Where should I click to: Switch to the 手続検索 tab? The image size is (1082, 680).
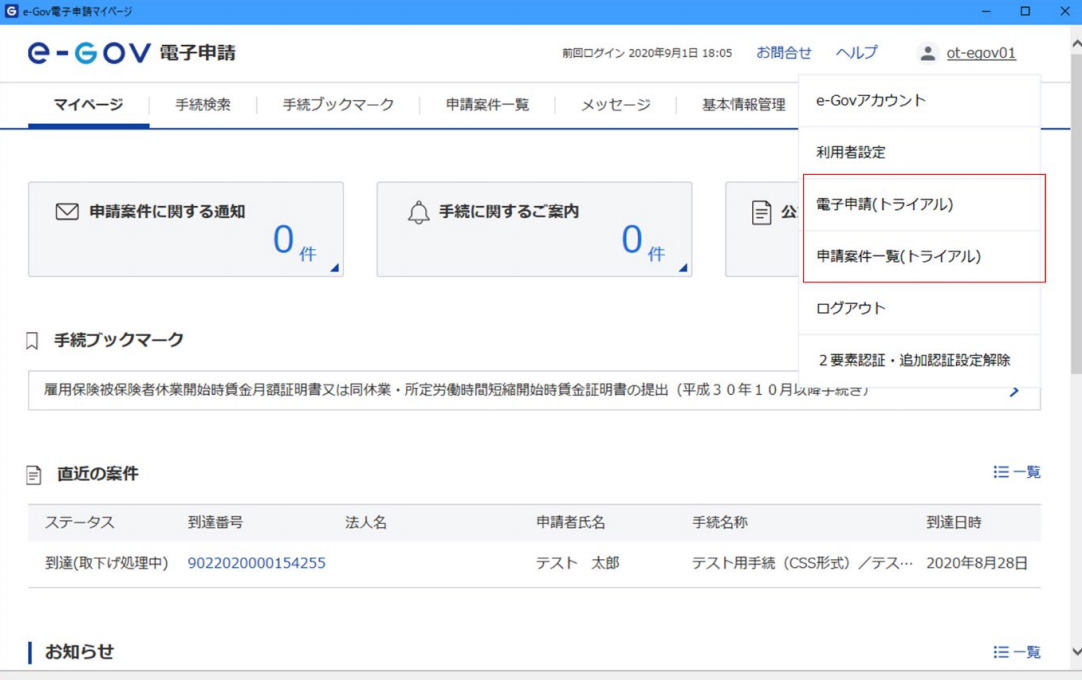203,105
